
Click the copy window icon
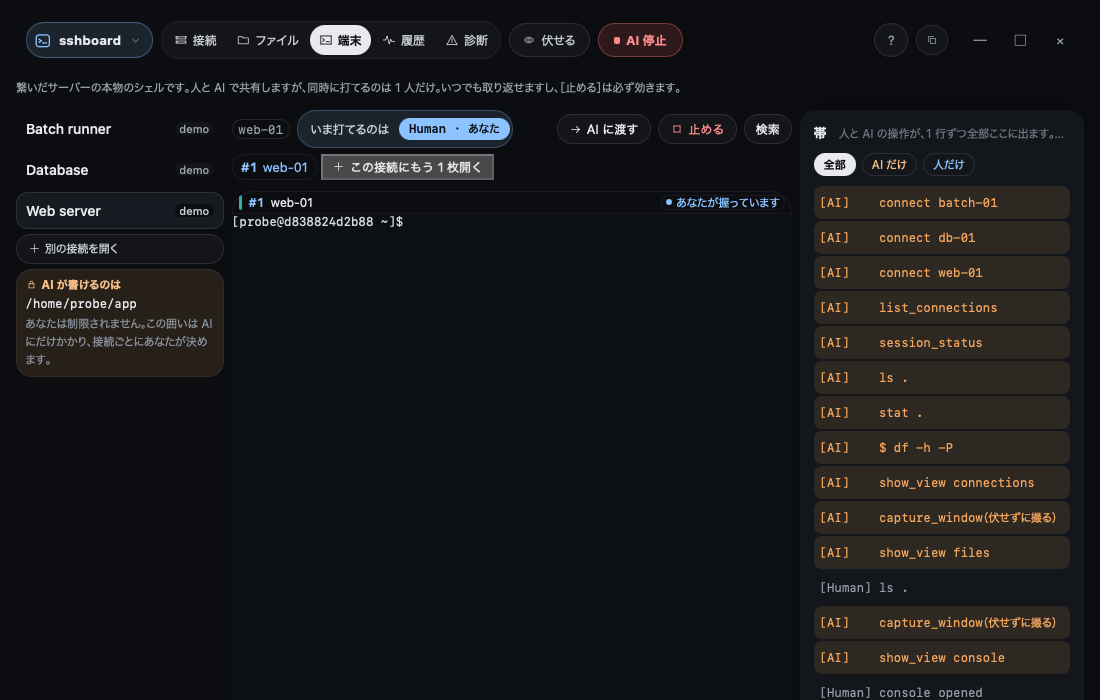click(x=932, y=41)
